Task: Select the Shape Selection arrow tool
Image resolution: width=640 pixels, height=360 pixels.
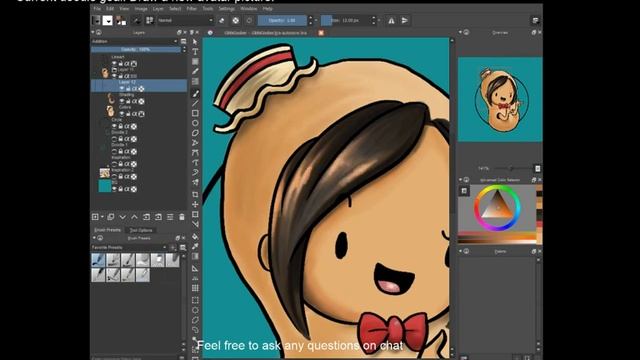Action: 195,42
